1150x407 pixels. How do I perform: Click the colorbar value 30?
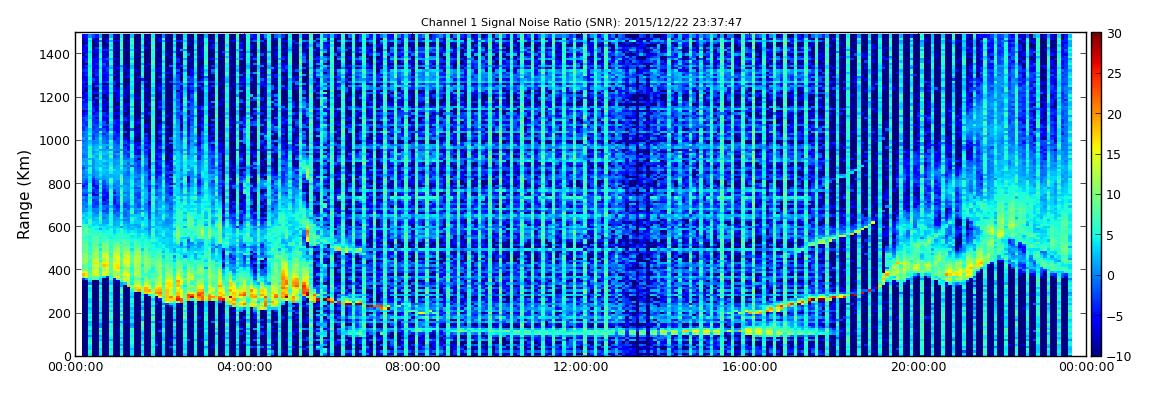[x=1115, y=34]
